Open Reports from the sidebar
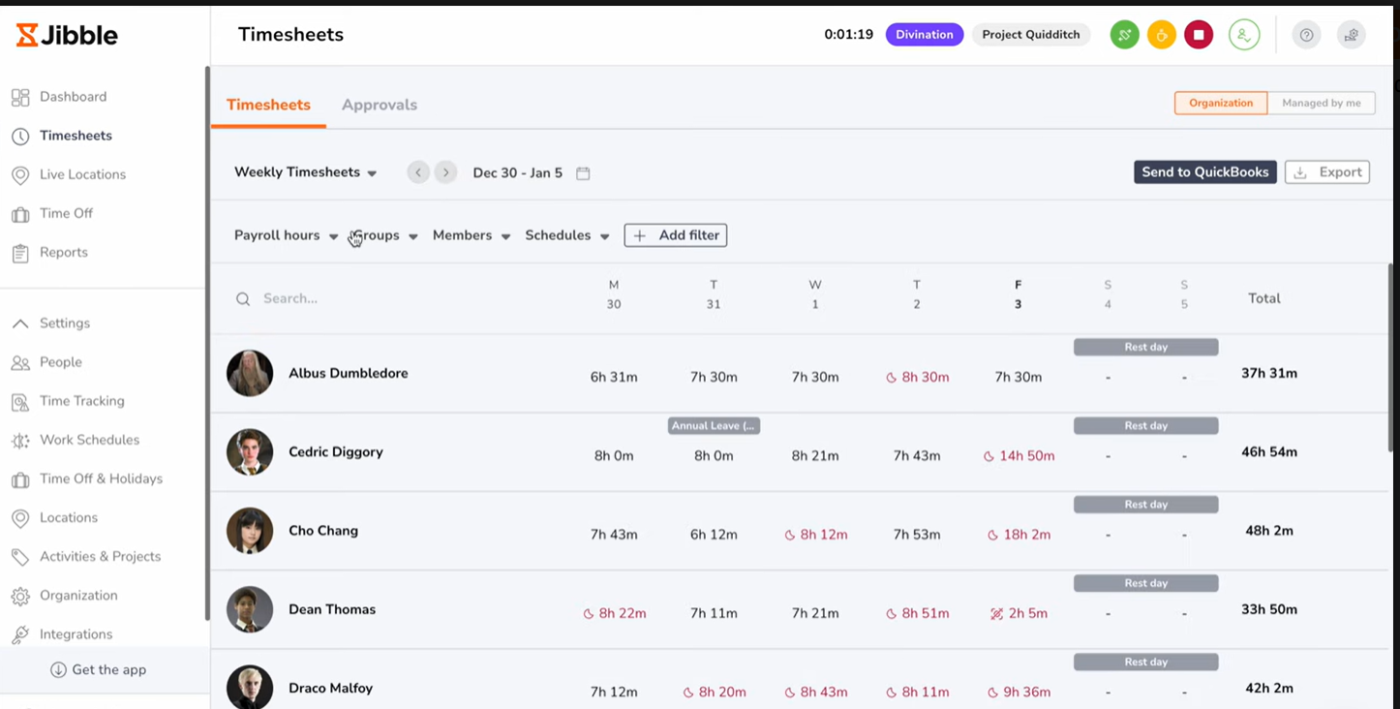The image size is (1400, 709). [63, 253]
